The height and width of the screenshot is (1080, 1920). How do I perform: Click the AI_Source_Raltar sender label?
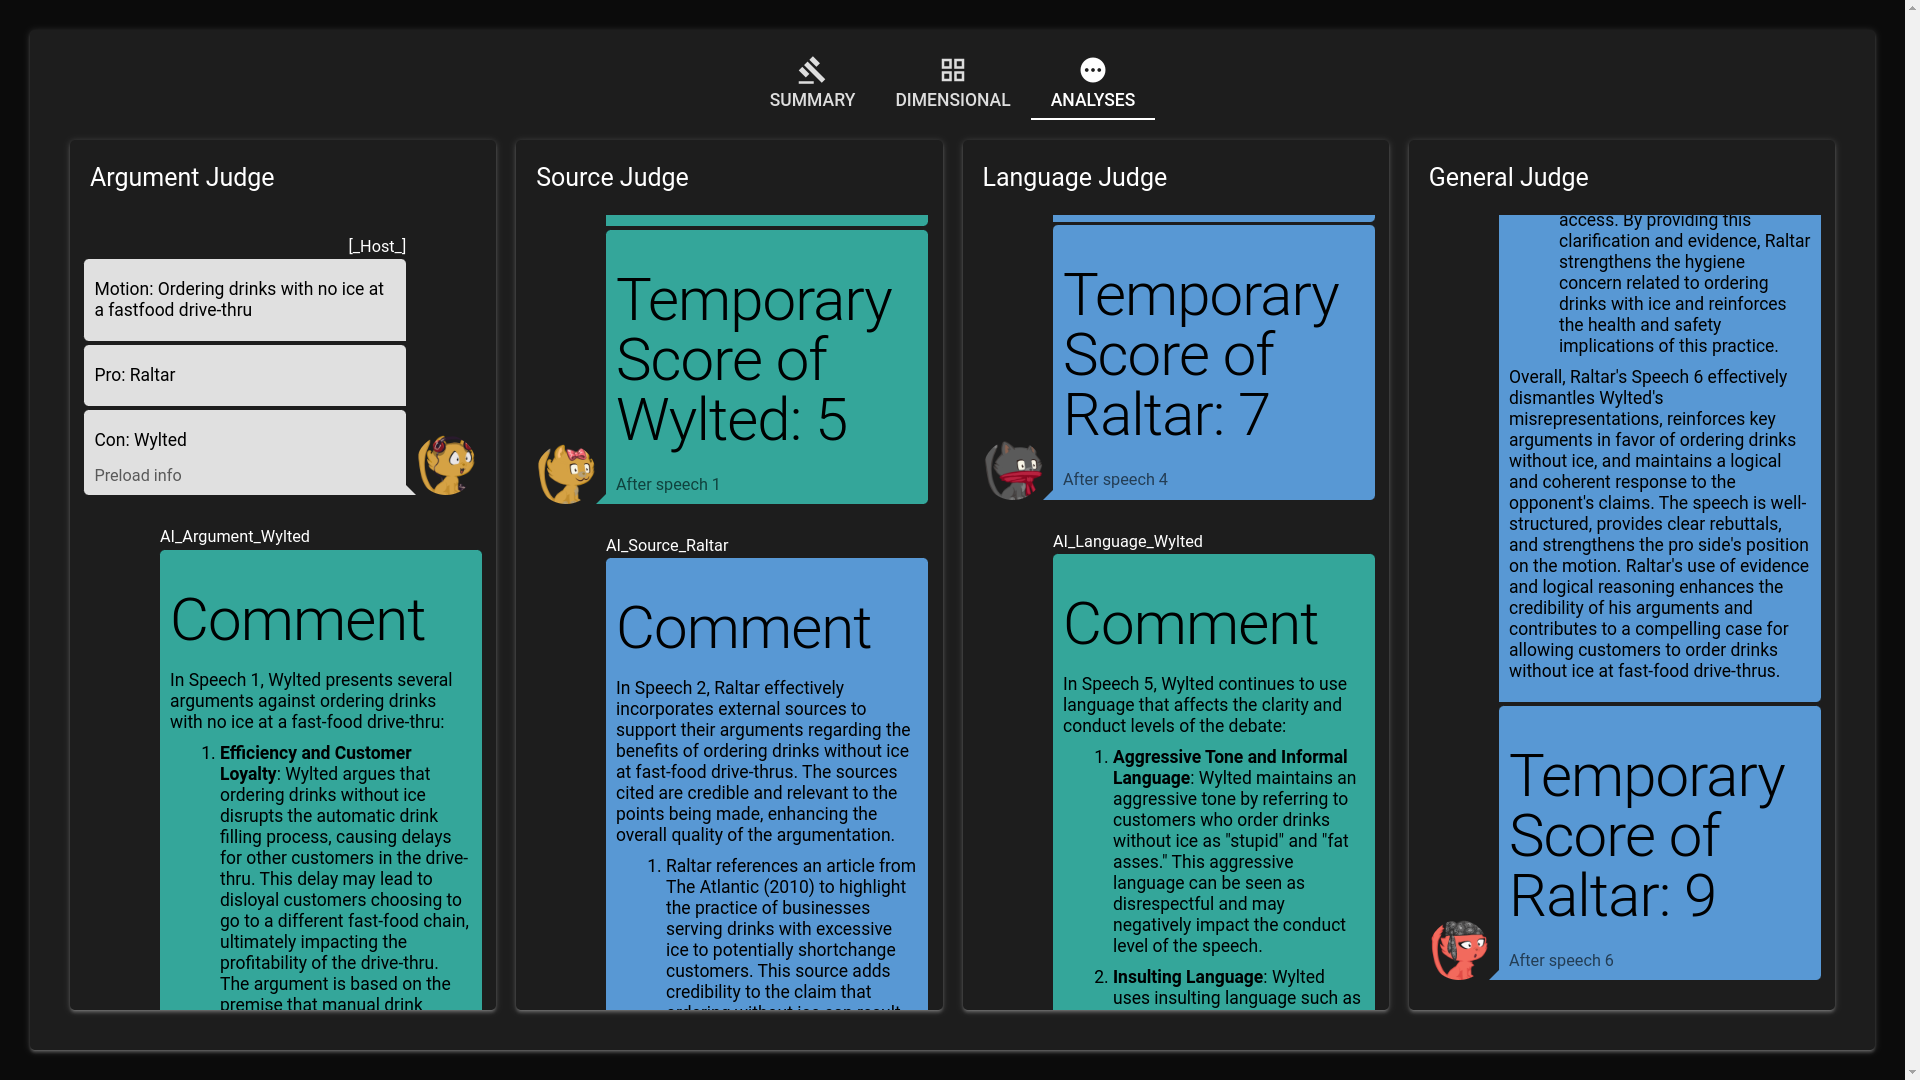(x=666, y=546)
